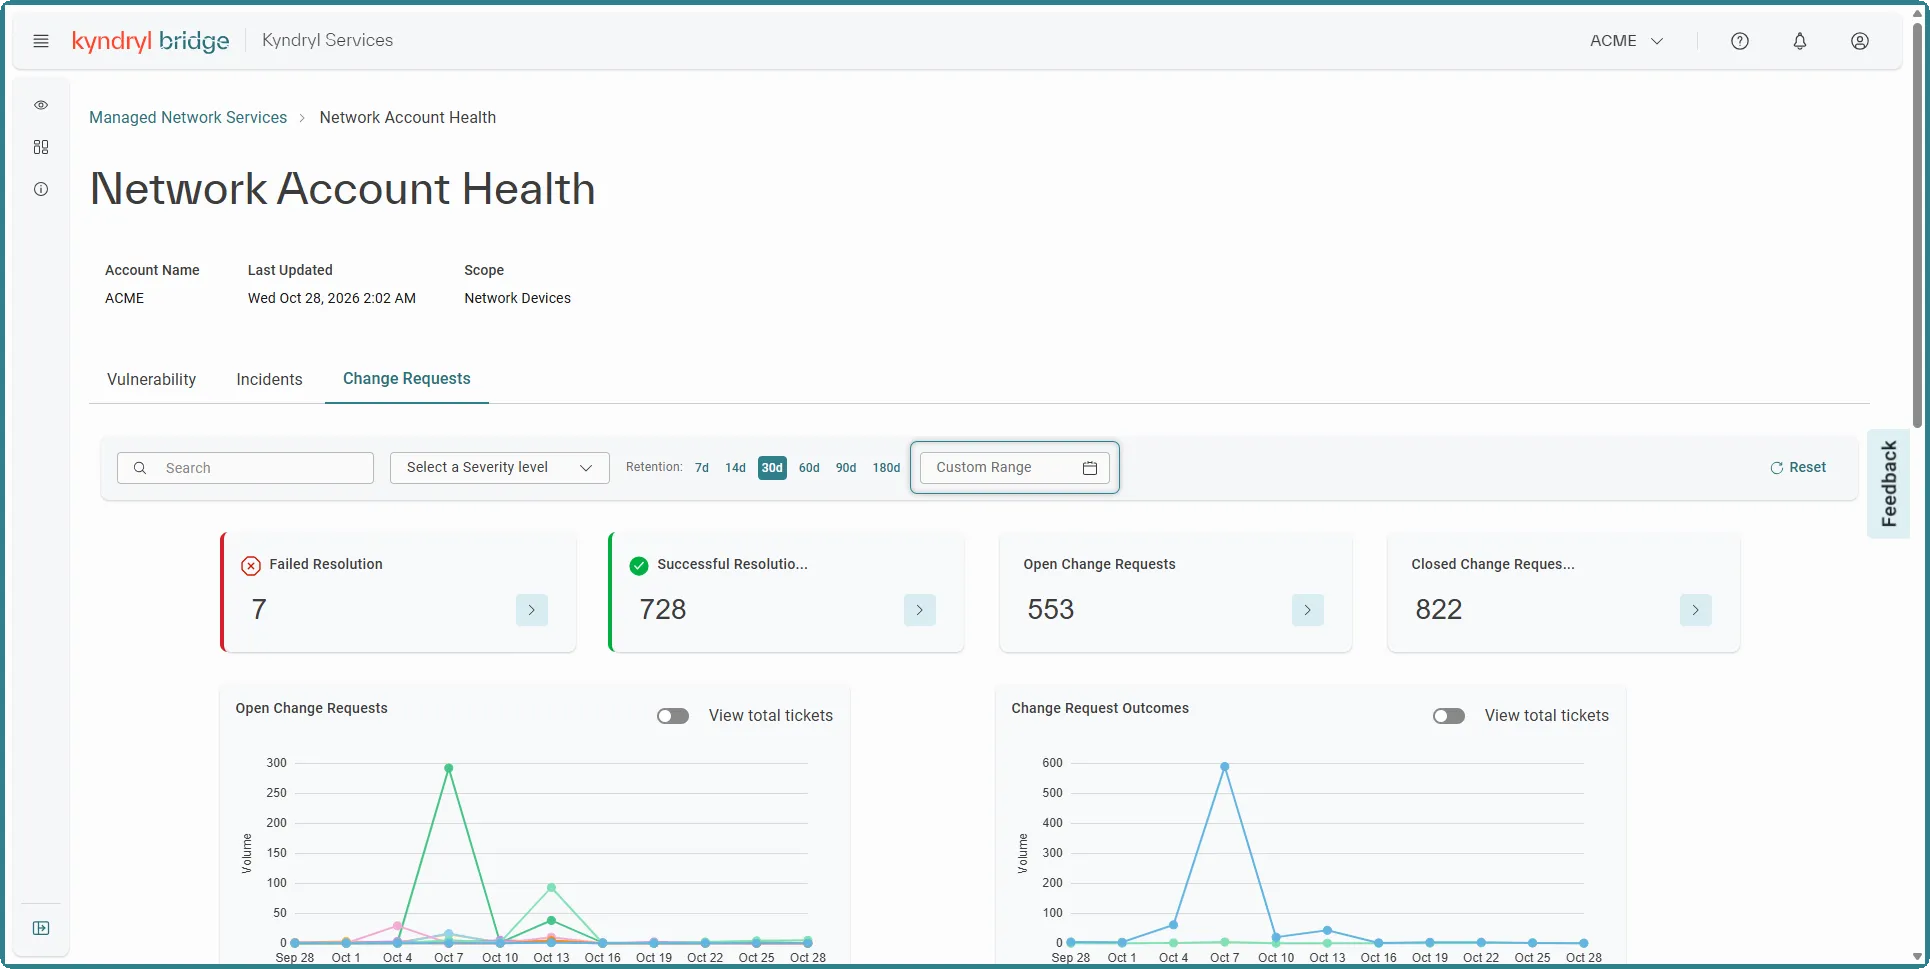Open the Select a Severity level dropdown

point(500,468)
